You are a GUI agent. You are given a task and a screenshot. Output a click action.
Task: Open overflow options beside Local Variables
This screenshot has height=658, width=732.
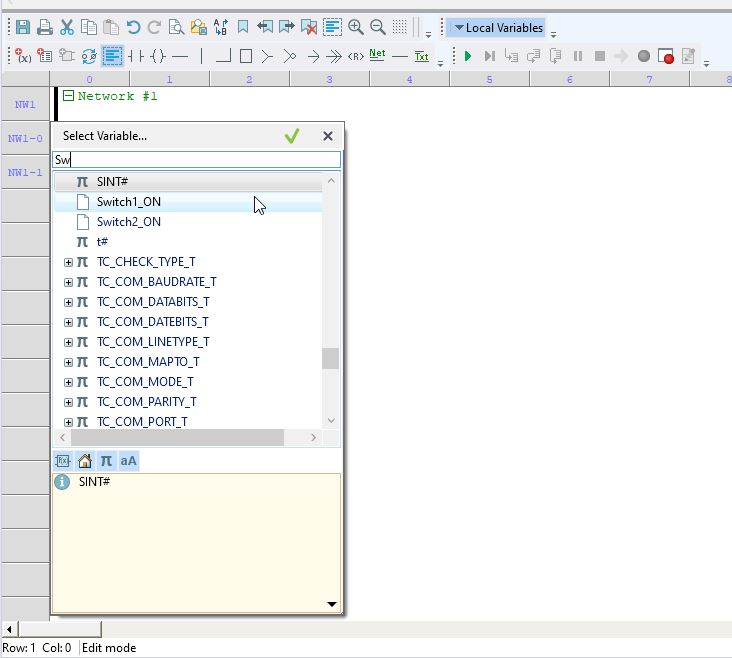[x=553, y=35]
